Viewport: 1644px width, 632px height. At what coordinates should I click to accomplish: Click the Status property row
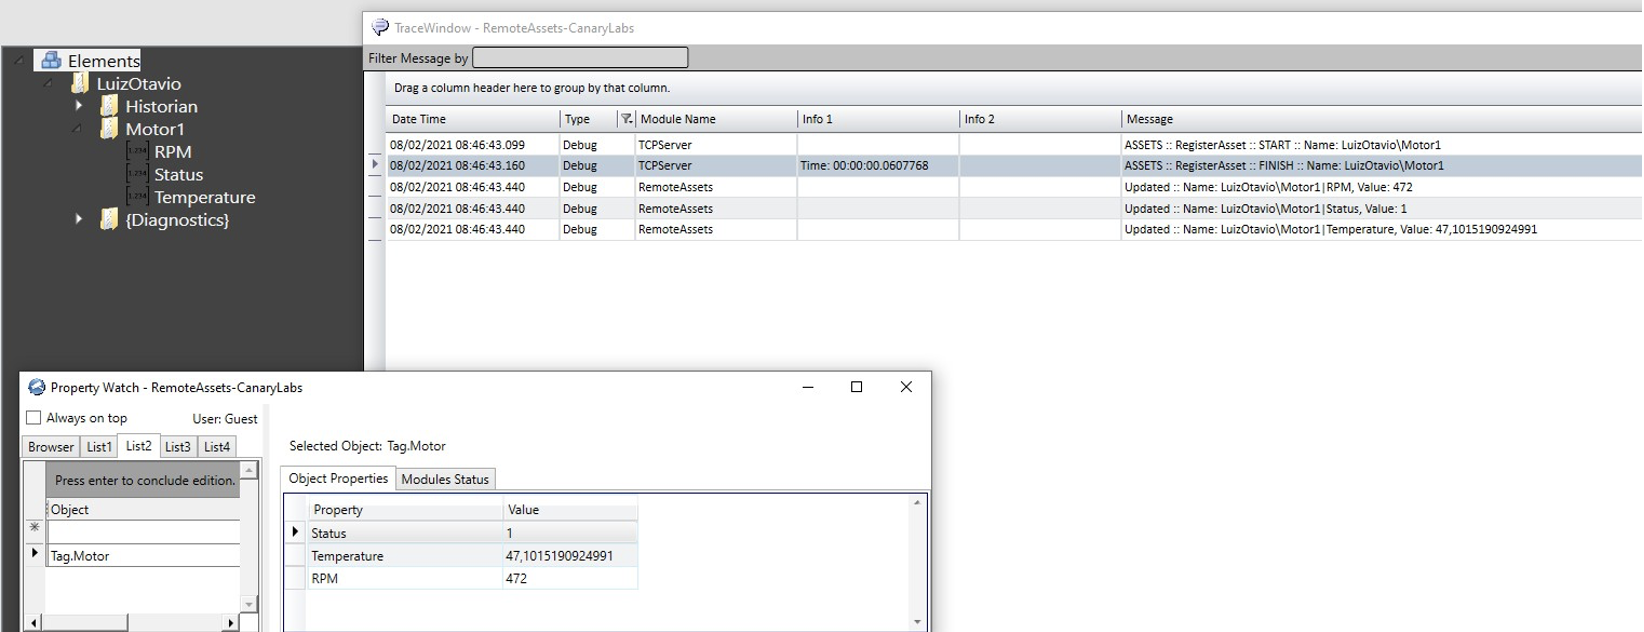tap(472, 533)
